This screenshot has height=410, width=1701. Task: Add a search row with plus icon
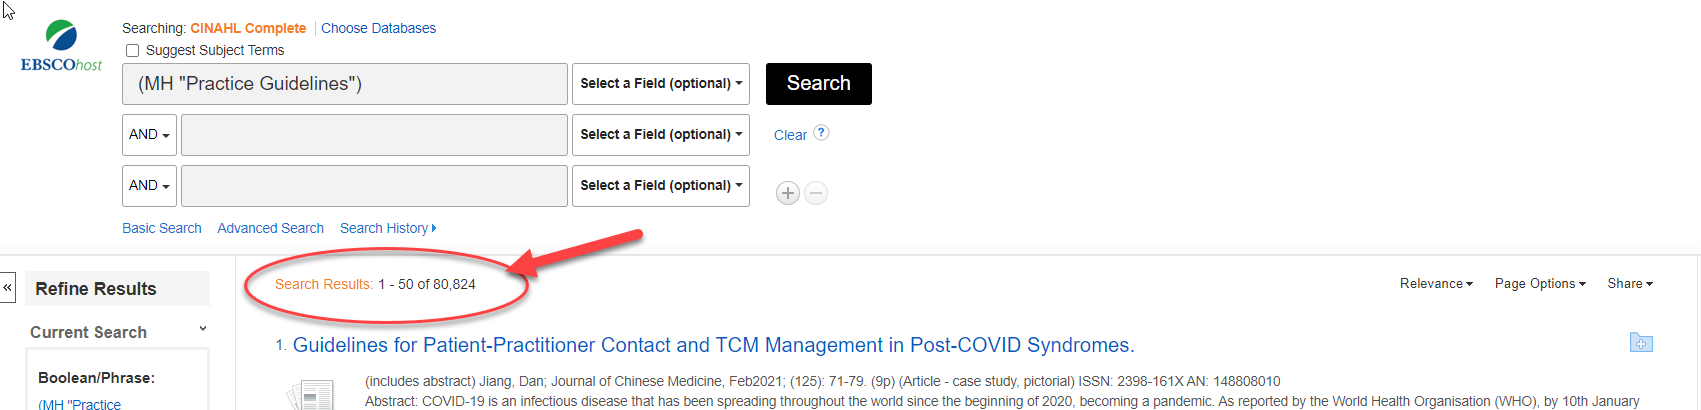(x=788, y=193)
